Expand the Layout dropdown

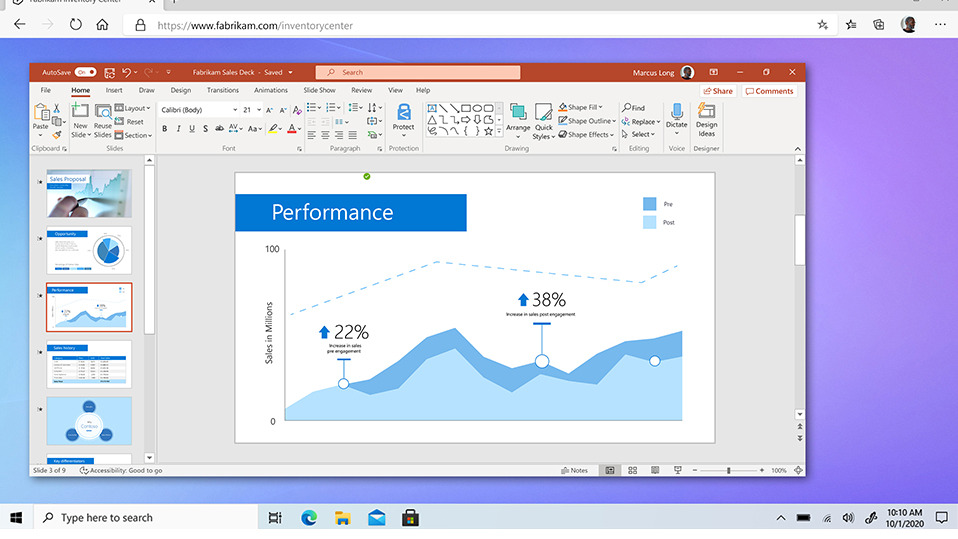133,108
